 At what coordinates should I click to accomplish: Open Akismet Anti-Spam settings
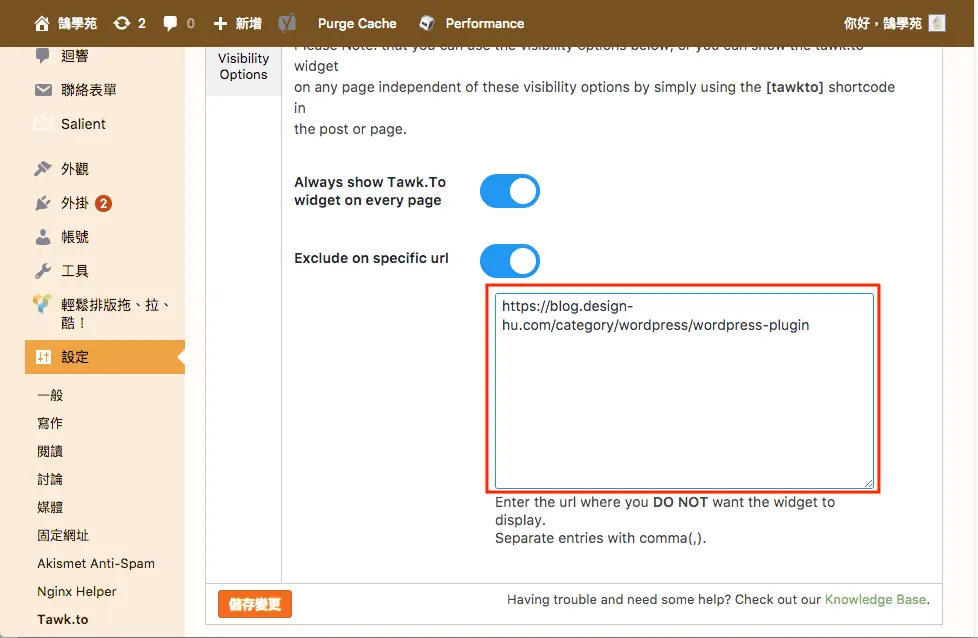(95, 563)
